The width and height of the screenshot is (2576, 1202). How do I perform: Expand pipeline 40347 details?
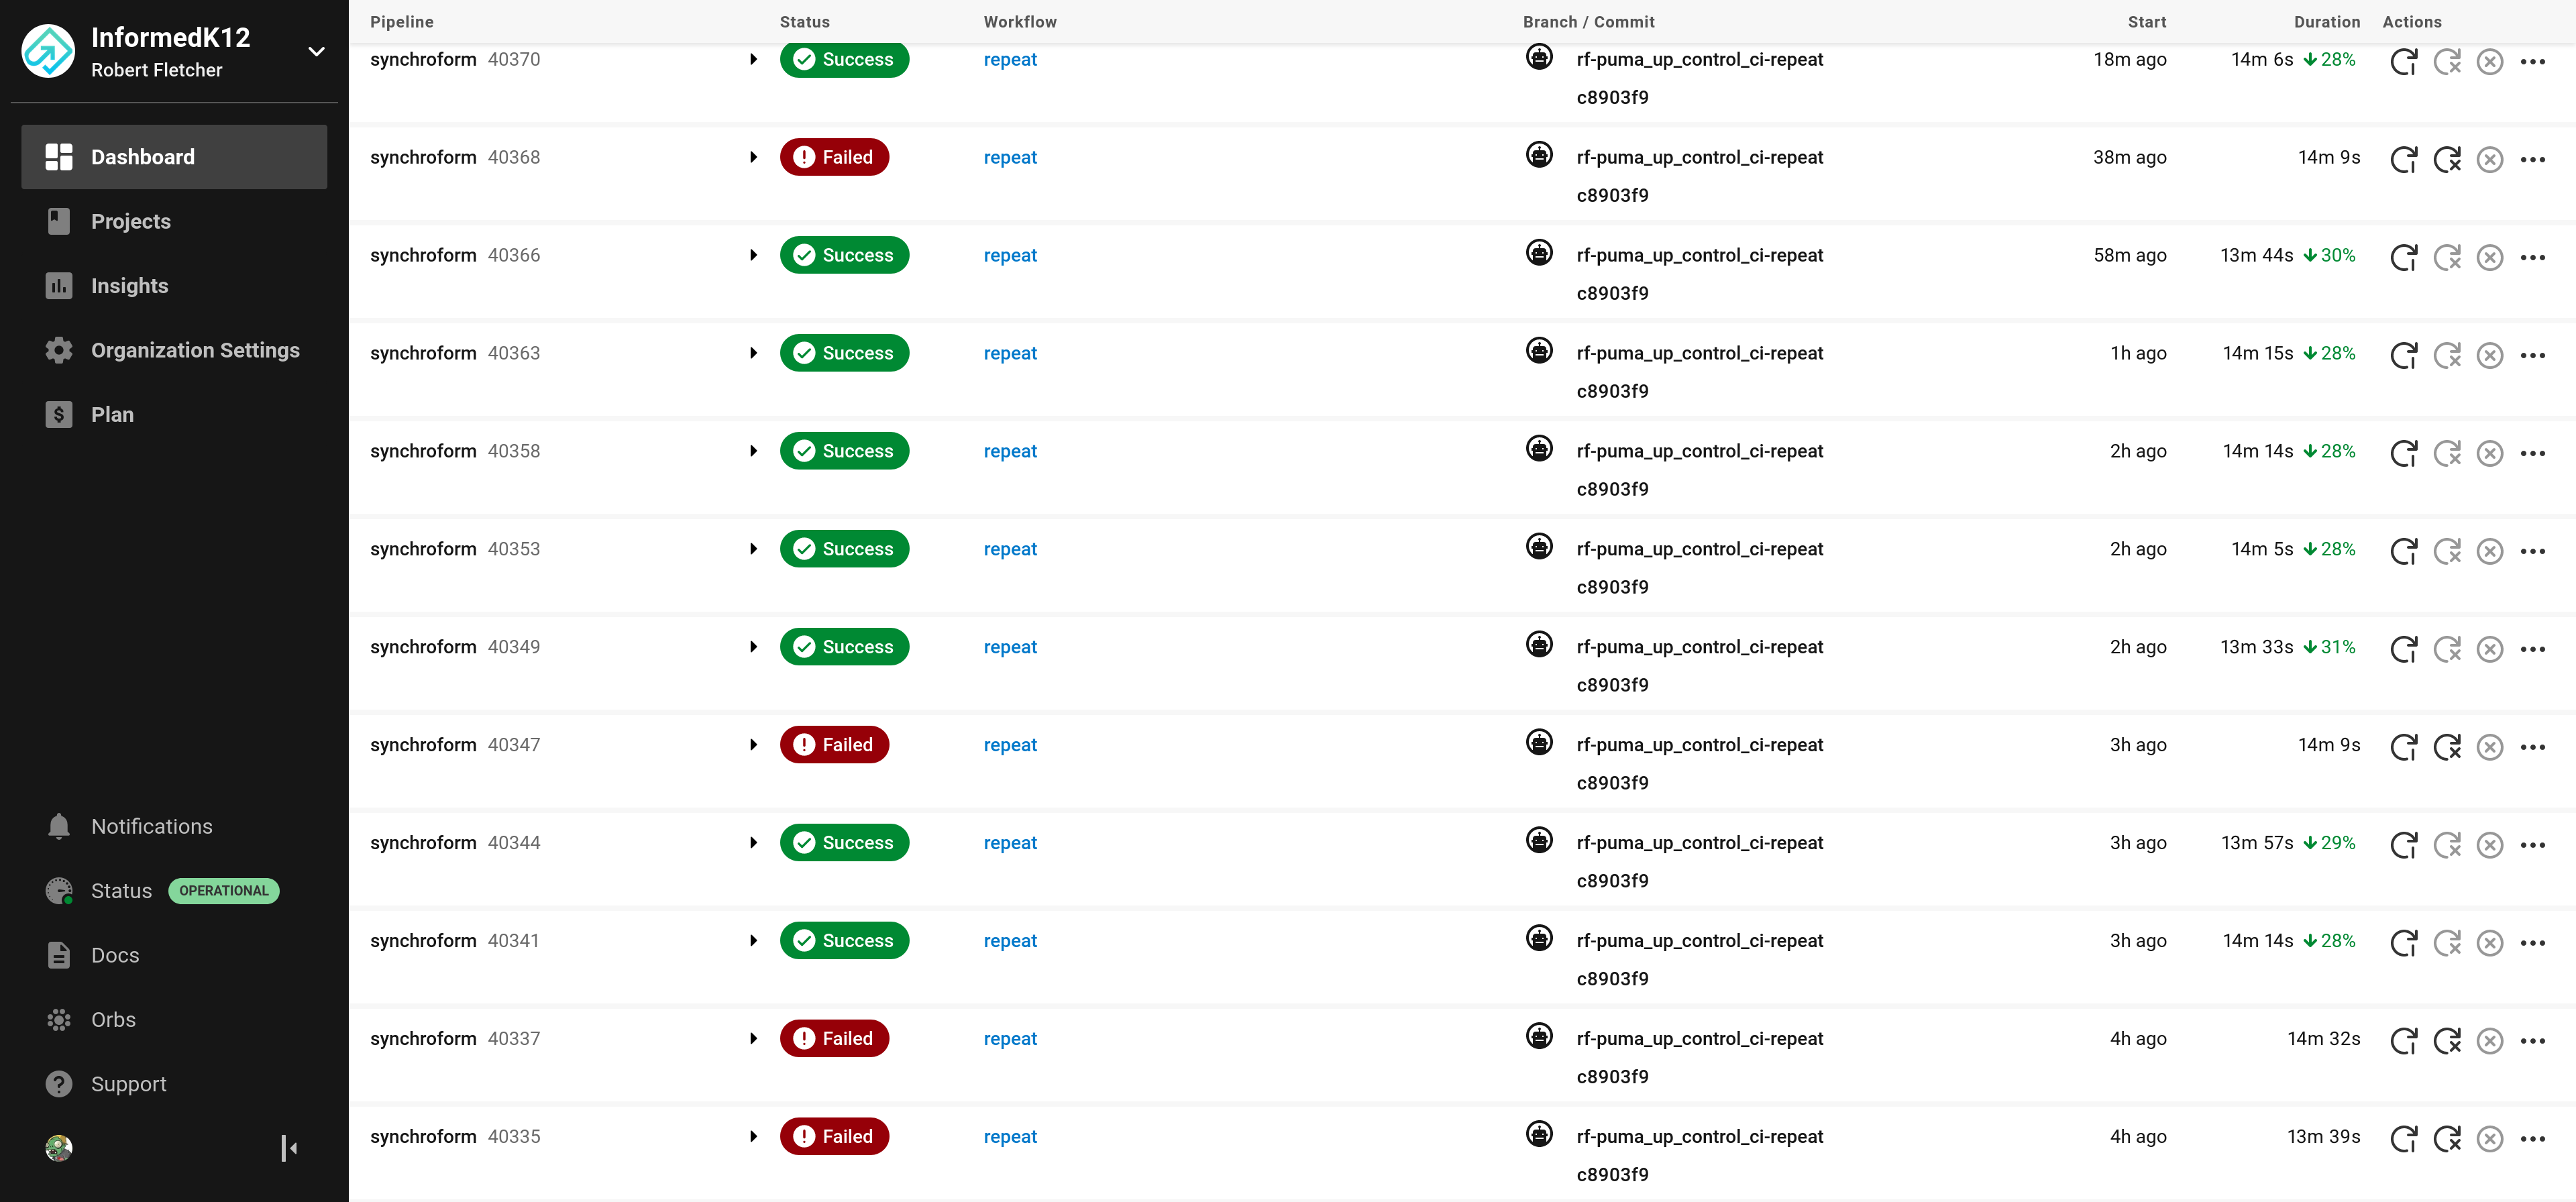(x=753, y=744)
